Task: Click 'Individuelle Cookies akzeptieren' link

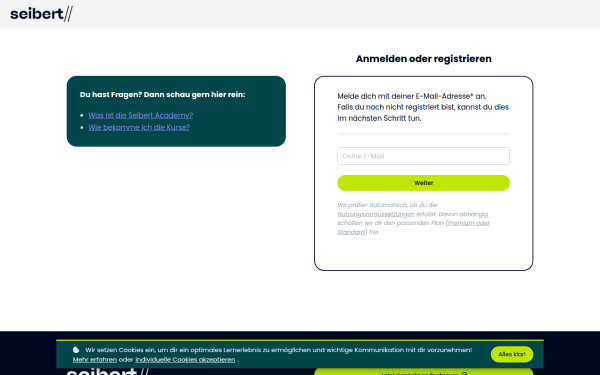Action: tap(185, 360)
